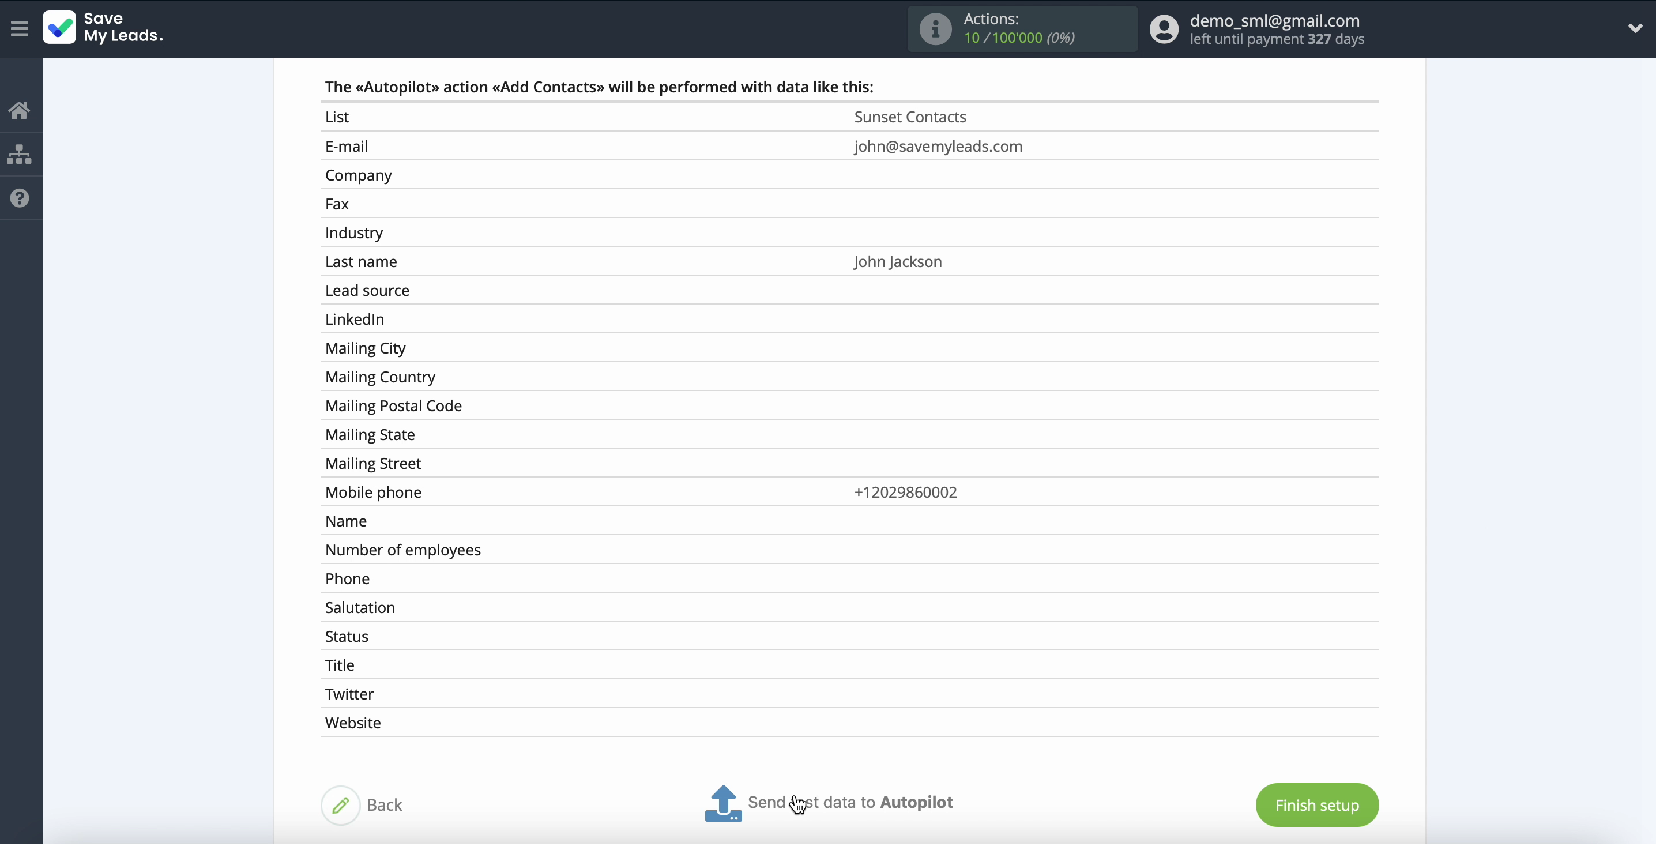Select the john@savemyleads.com email value
The width and height of the screenshot is (1656, 844).
(x=938, y=146)
